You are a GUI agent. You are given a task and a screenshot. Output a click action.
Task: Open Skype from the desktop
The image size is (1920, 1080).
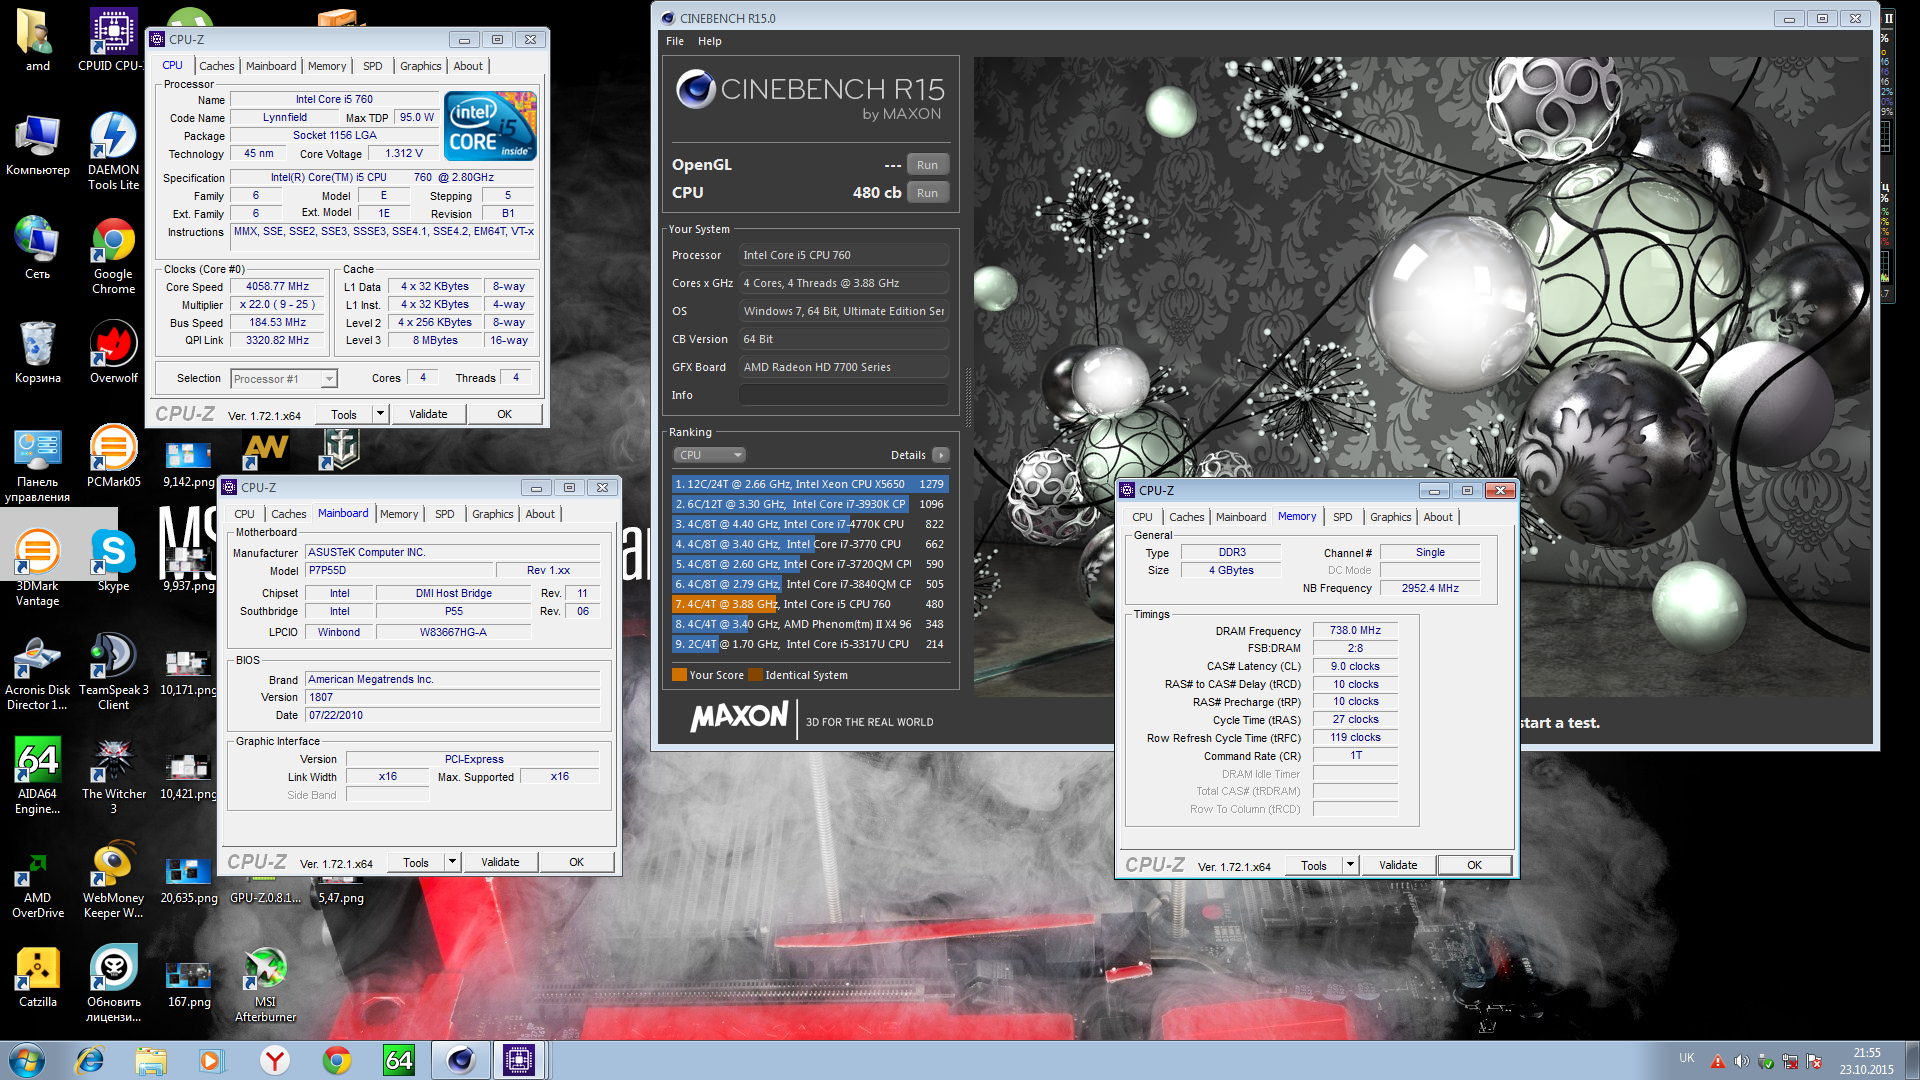point(113,561)
